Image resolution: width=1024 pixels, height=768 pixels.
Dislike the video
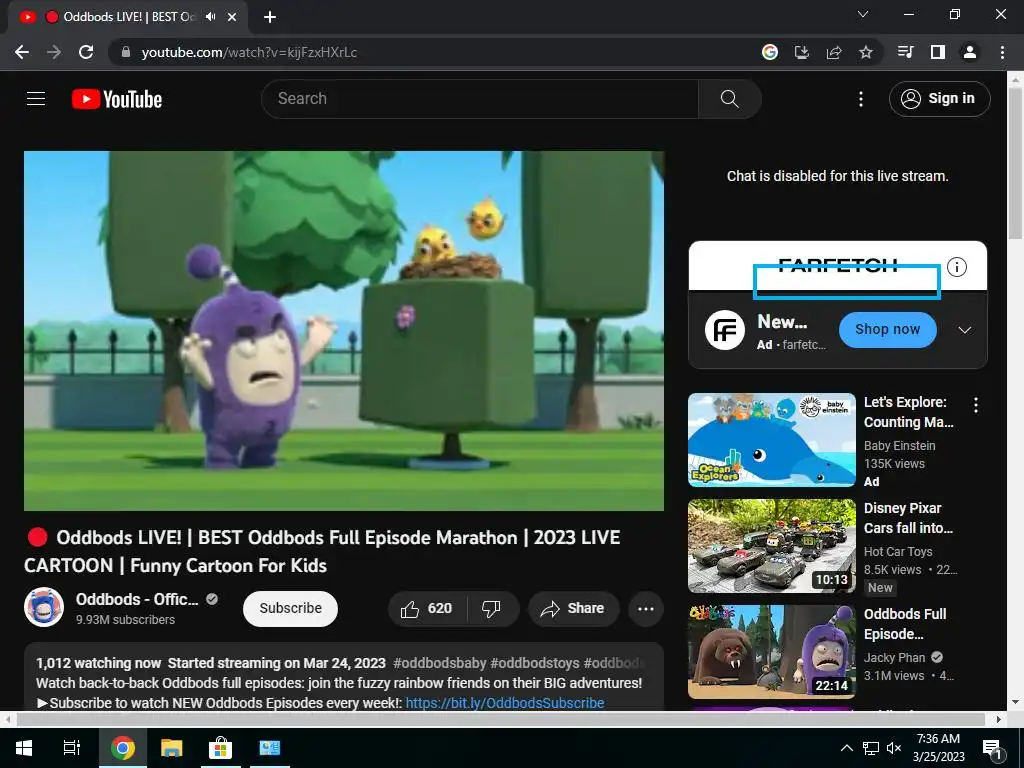click(x=491, y=609)
